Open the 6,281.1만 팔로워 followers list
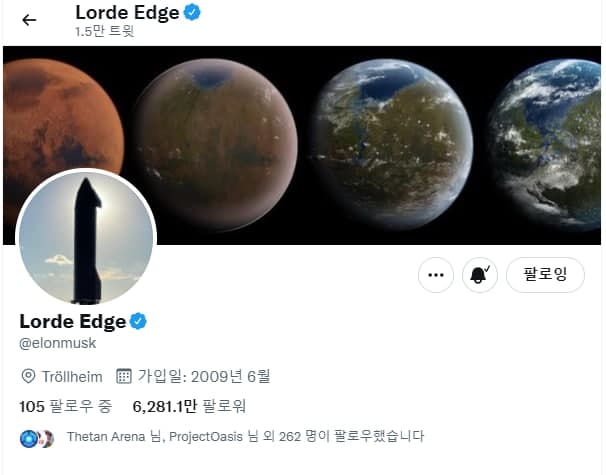 click(x=189, y=407)
